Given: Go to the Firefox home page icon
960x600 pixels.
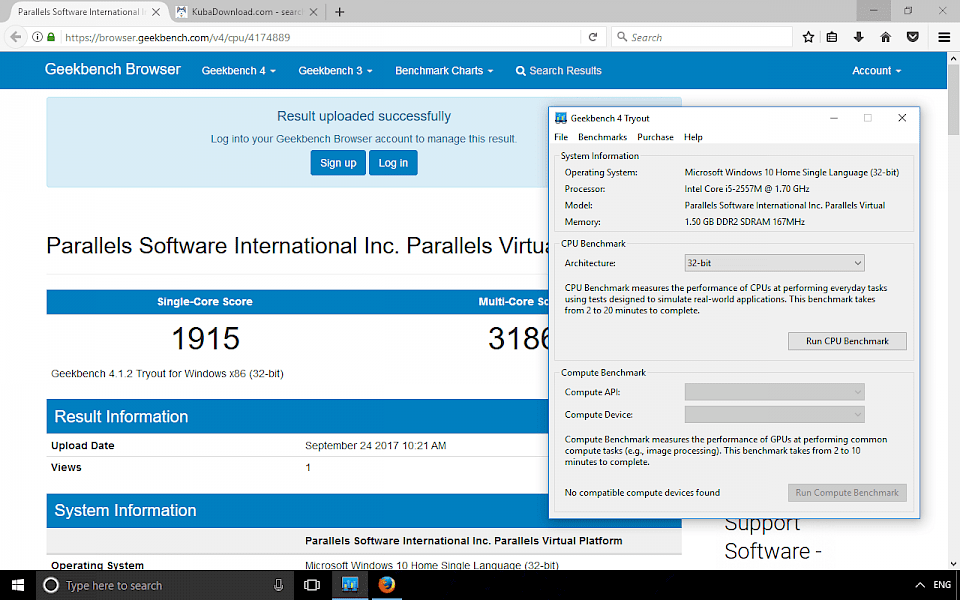Looking at the screenshot, I should point(885,37).
